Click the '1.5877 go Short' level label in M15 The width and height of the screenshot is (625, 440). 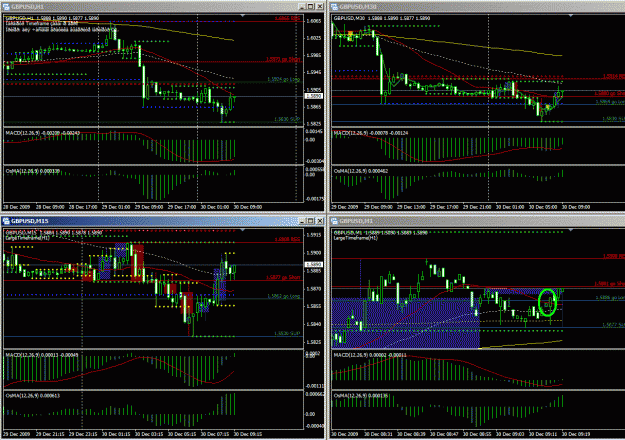(283, 277)
